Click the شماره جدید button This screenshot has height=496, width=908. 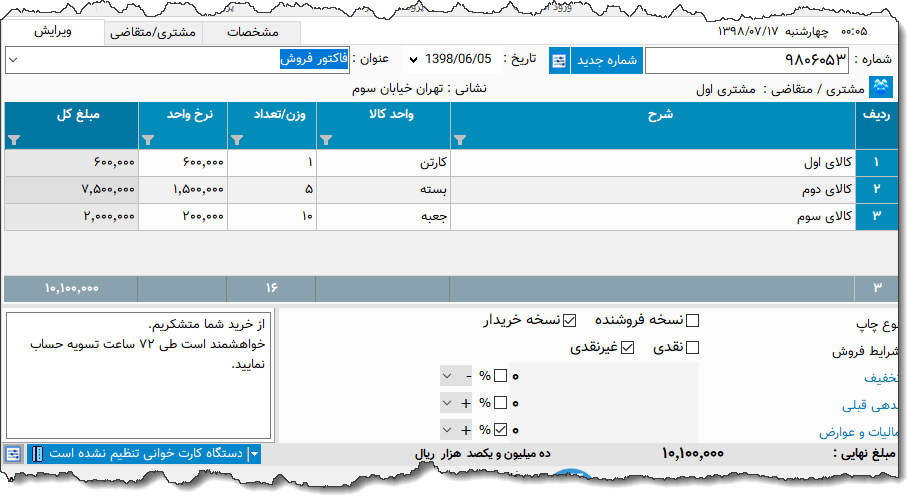[x=607, y=61]
